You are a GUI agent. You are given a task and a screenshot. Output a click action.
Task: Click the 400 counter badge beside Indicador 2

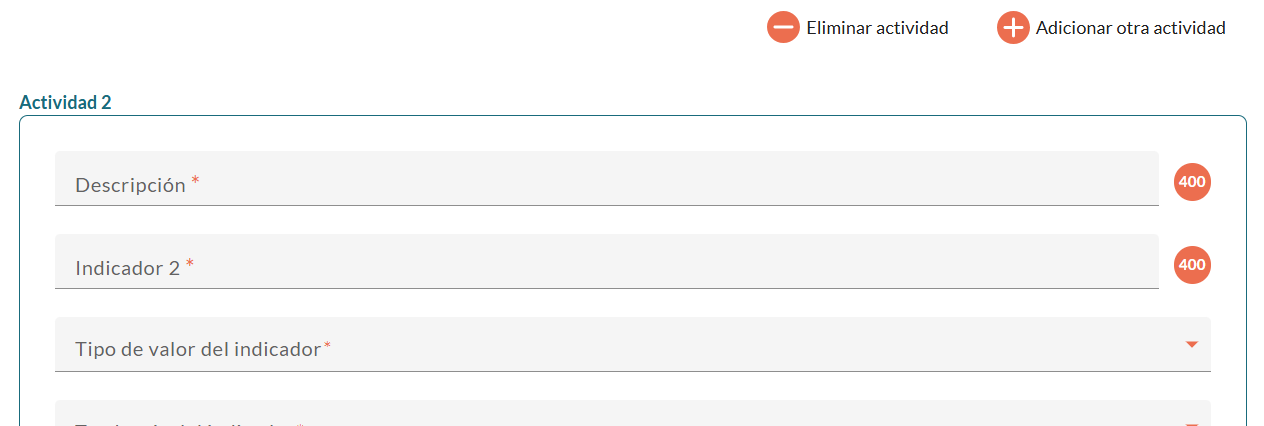coord(1192,265)
